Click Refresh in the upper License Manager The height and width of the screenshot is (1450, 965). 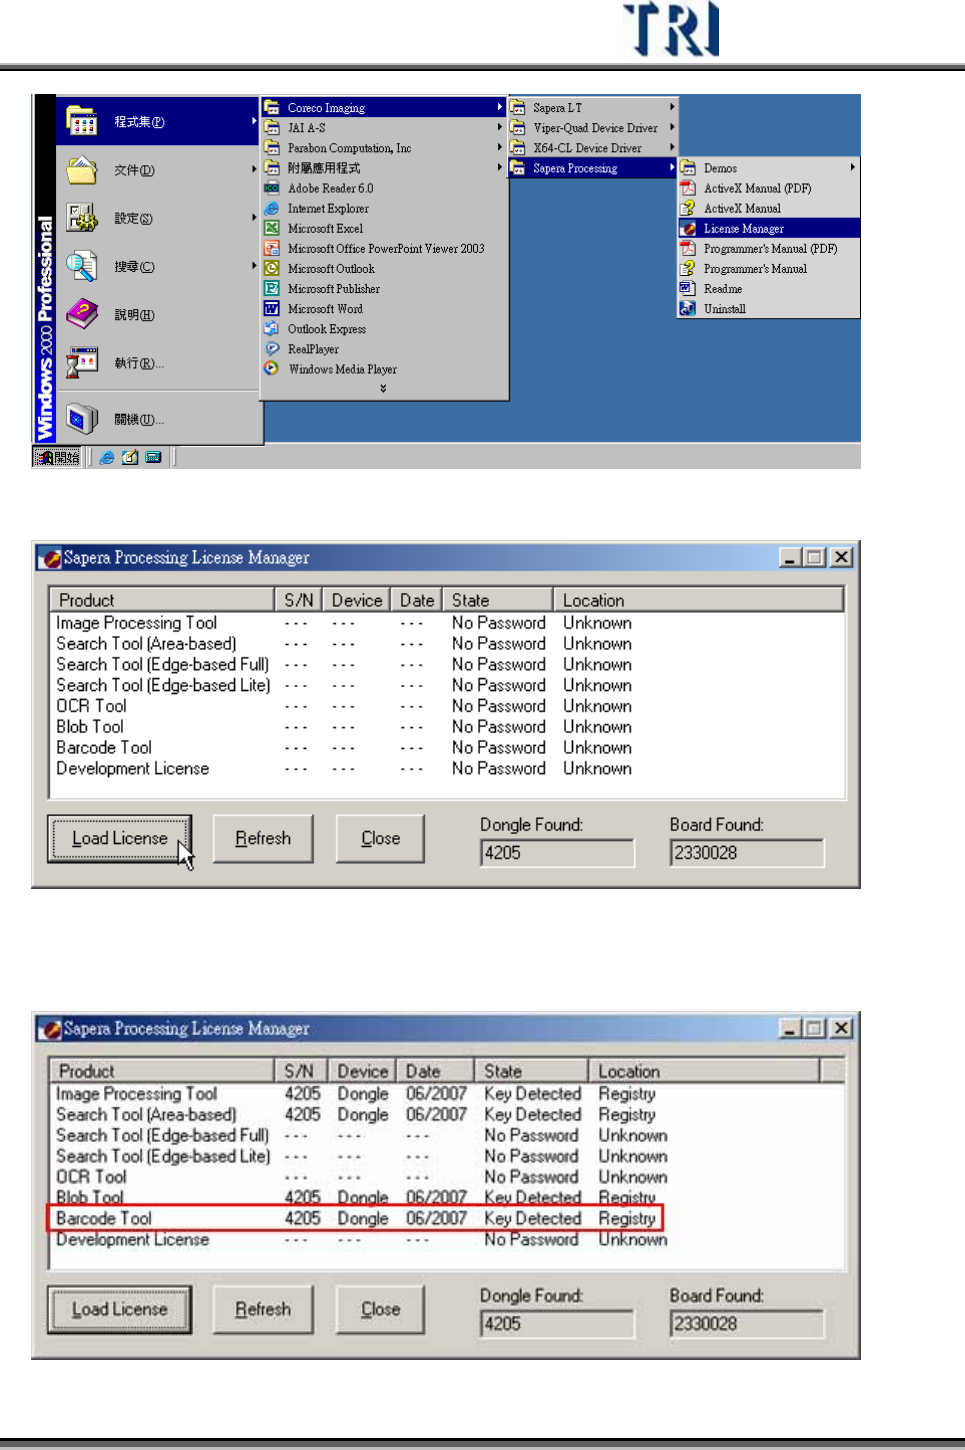coord(263,838)
